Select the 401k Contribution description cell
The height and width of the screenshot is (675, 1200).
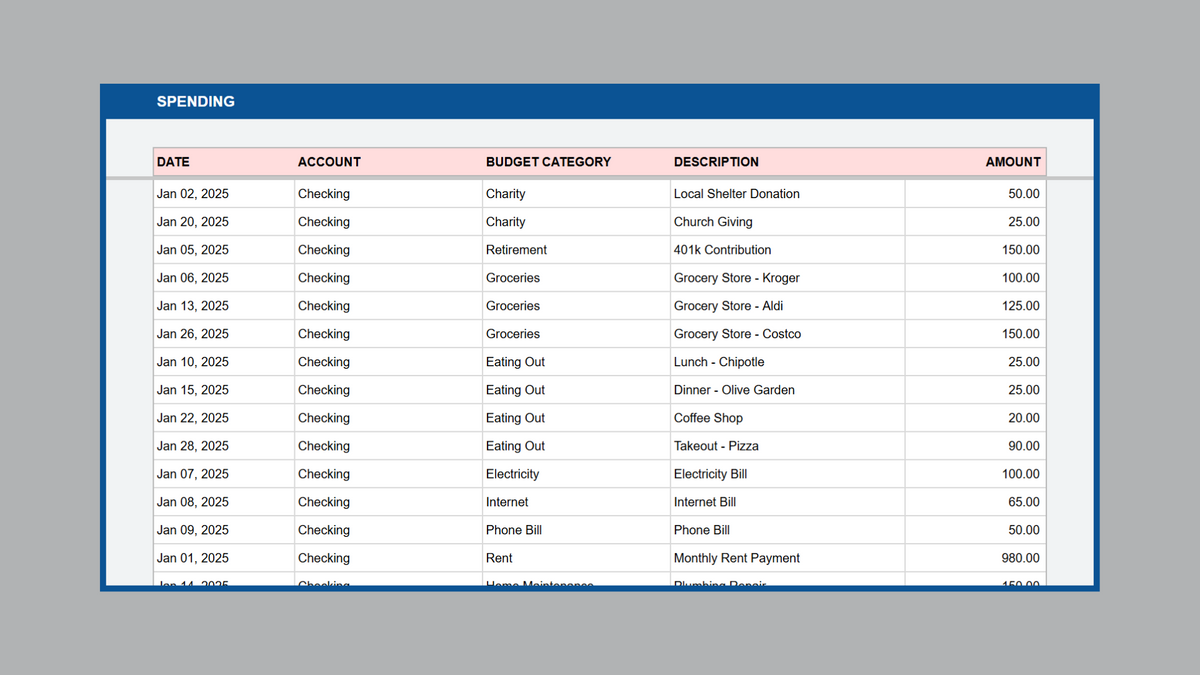pos(788,250)
